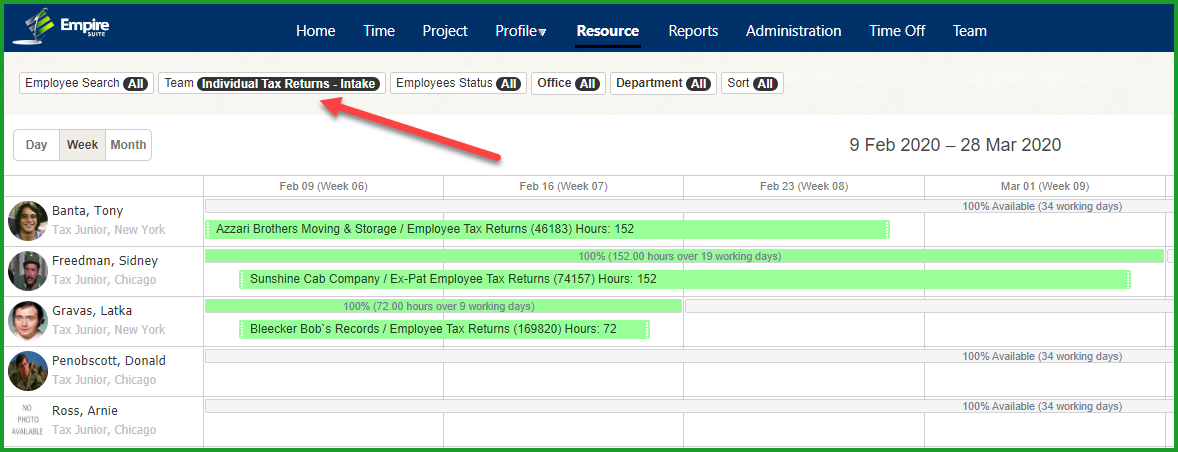The image size is (1178, 452).
Task: Go to the Time menu
Action: point(379,31)
